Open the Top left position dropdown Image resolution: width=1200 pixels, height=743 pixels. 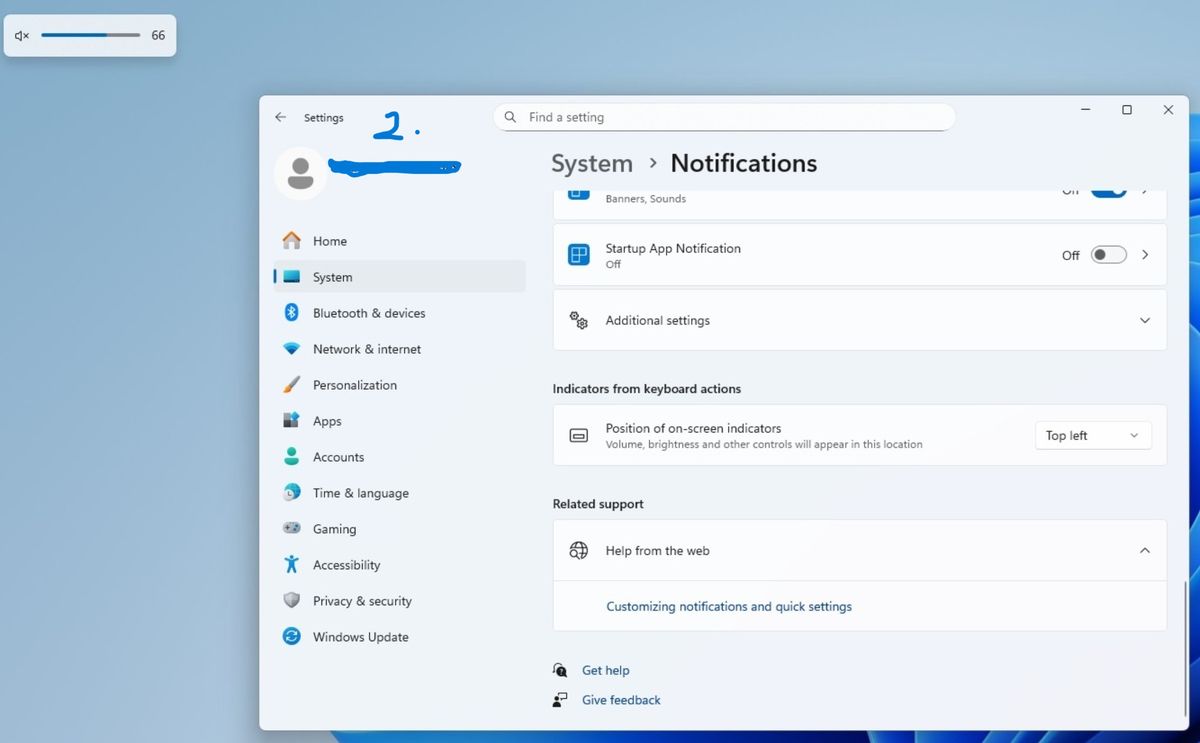(x=1092, y=436)
